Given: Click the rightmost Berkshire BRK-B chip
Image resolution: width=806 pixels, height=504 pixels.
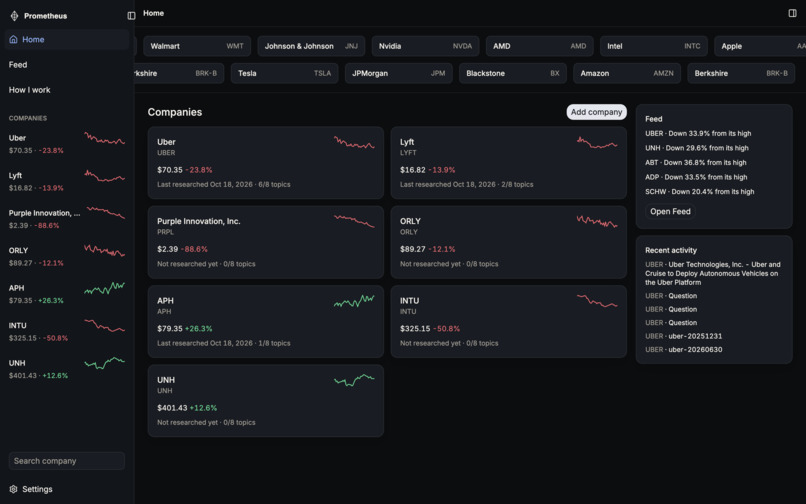Looking at the screenshot, I should click(741, 74).
